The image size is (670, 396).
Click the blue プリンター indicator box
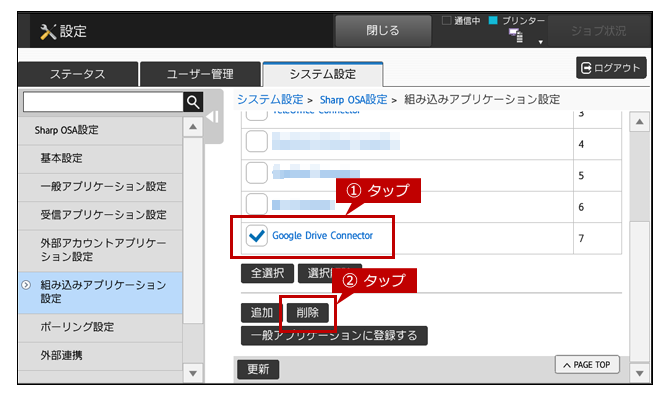click(x=493, y=20)
